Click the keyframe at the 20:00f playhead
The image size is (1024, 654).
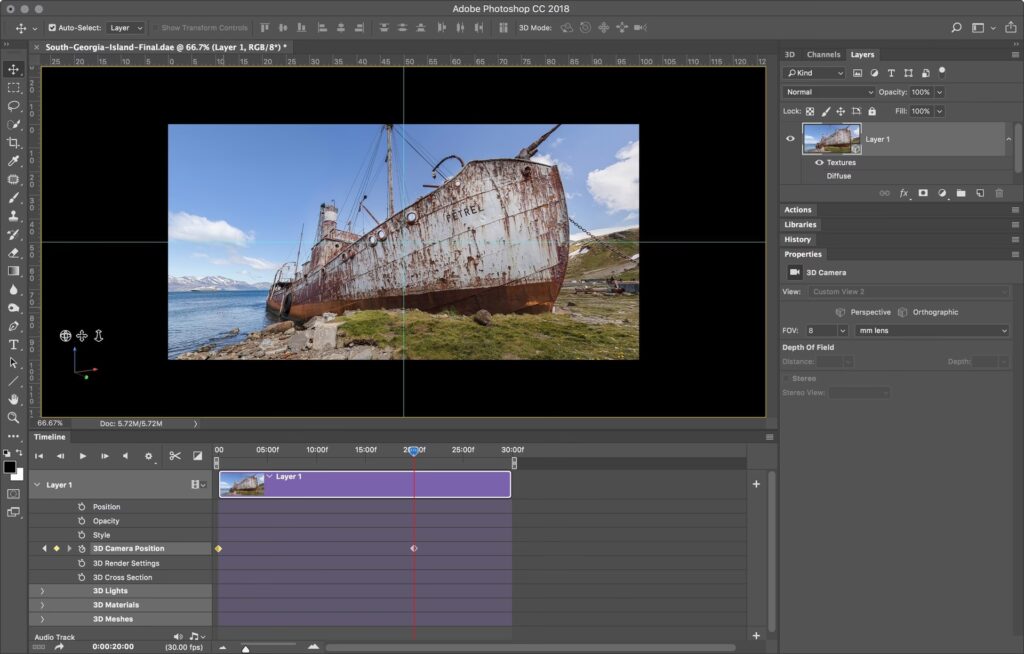[x=414, y=549]
